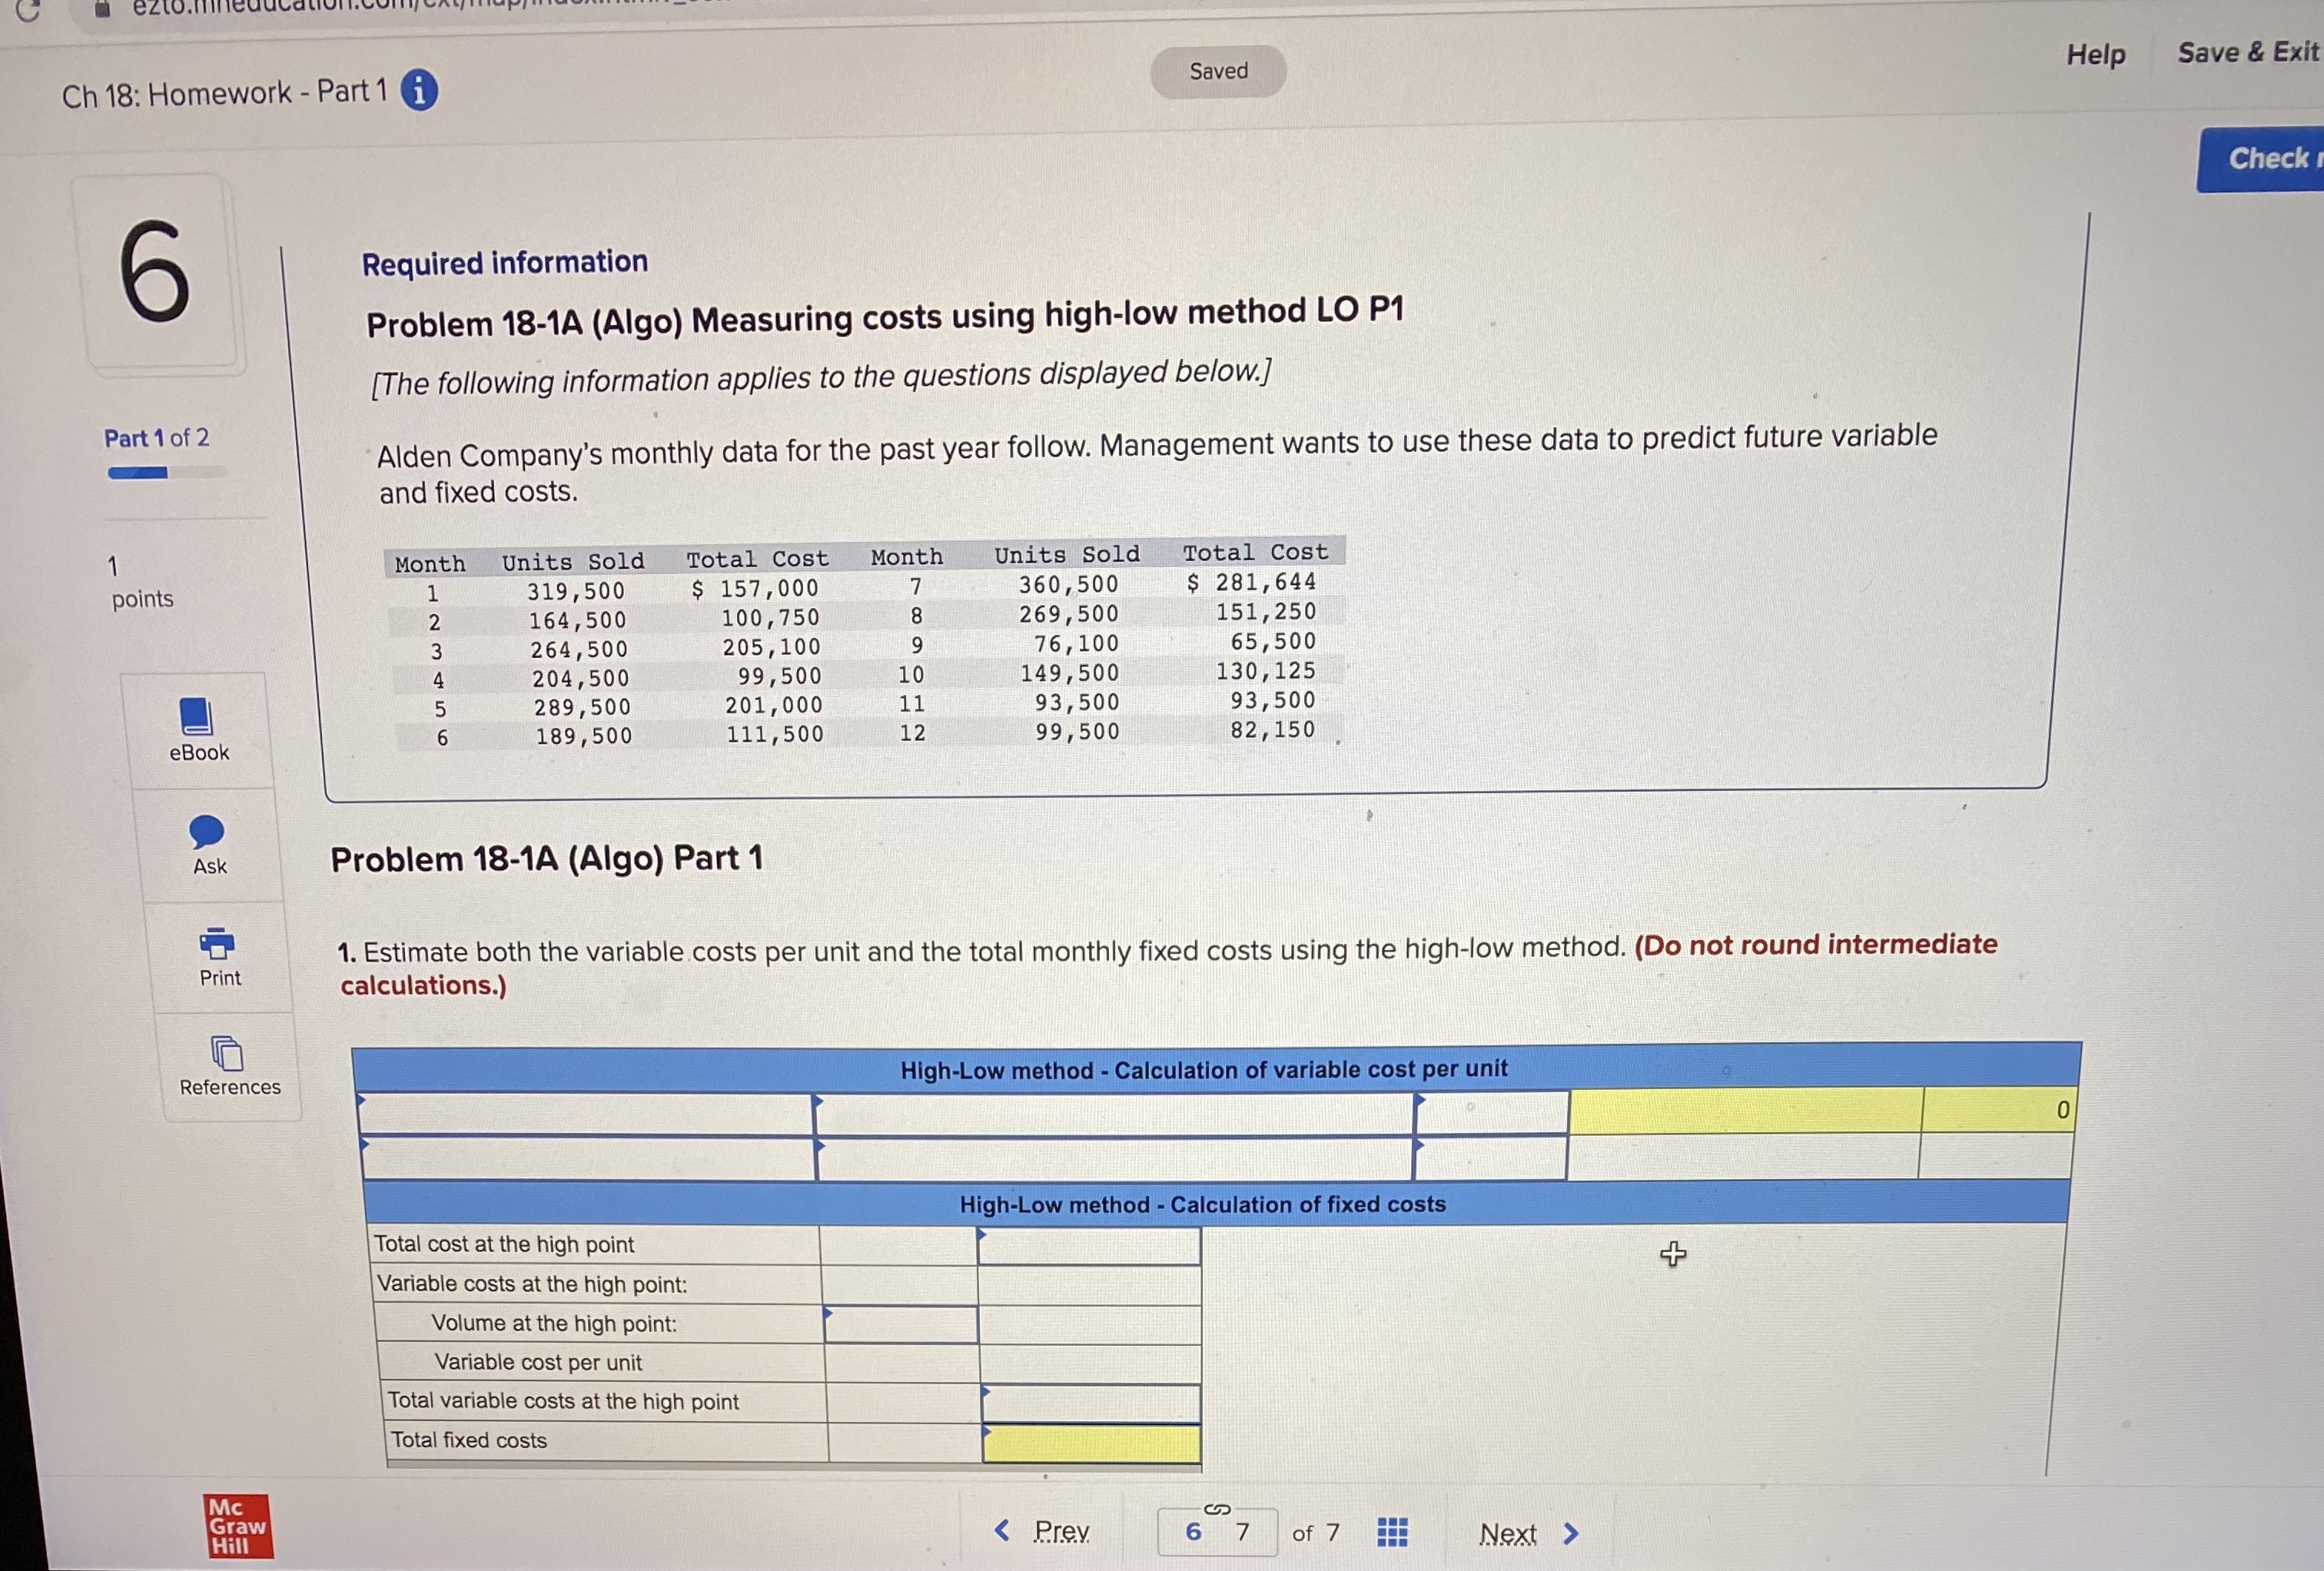Click Save & Exit
Image resolution: width=2324 pixels, height=1571 pixels.
coord(2247,52)
